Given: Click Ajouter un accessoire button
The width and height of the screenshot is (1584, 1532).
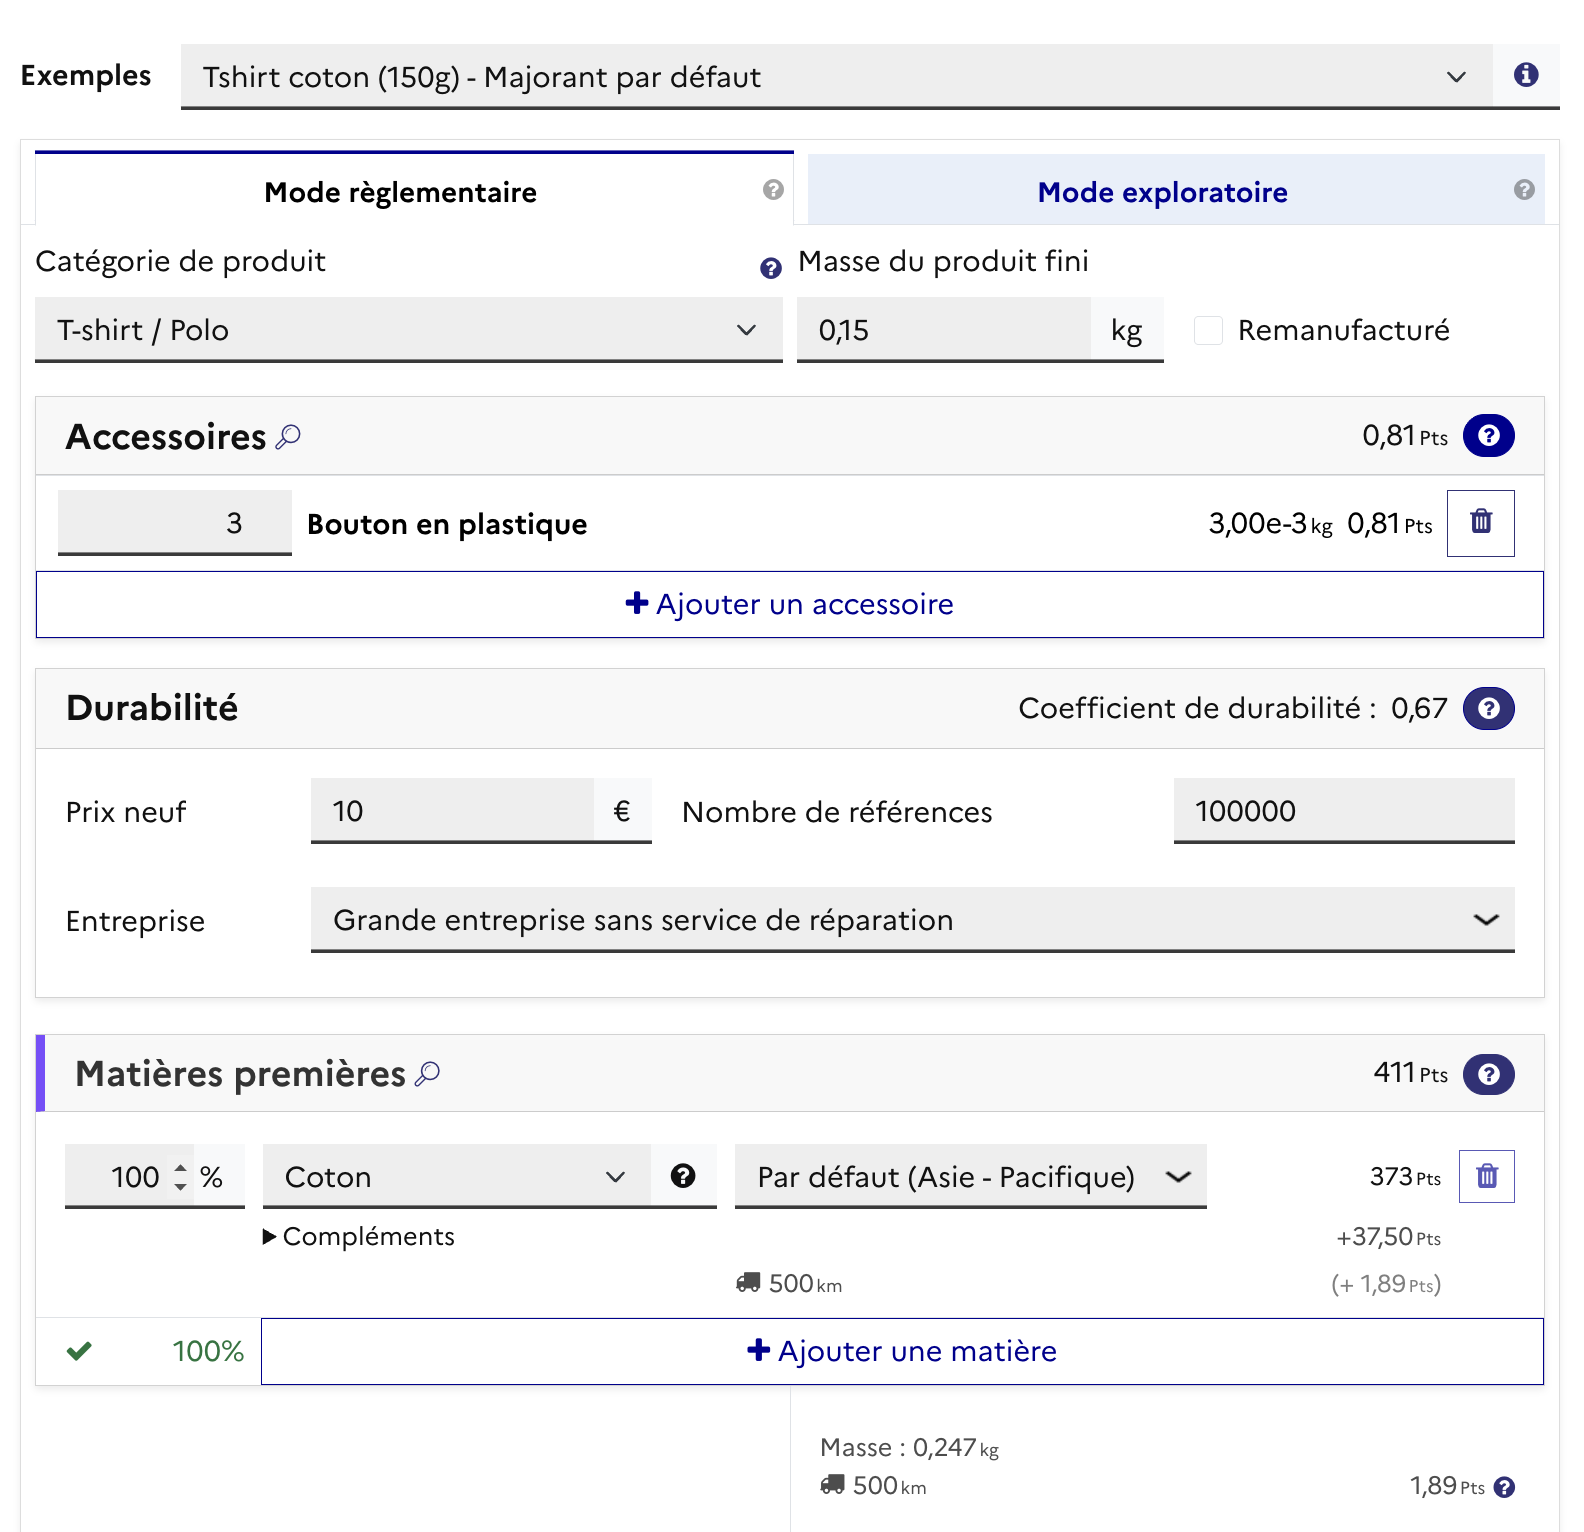Looking at the screenshot, I should 790,604.
